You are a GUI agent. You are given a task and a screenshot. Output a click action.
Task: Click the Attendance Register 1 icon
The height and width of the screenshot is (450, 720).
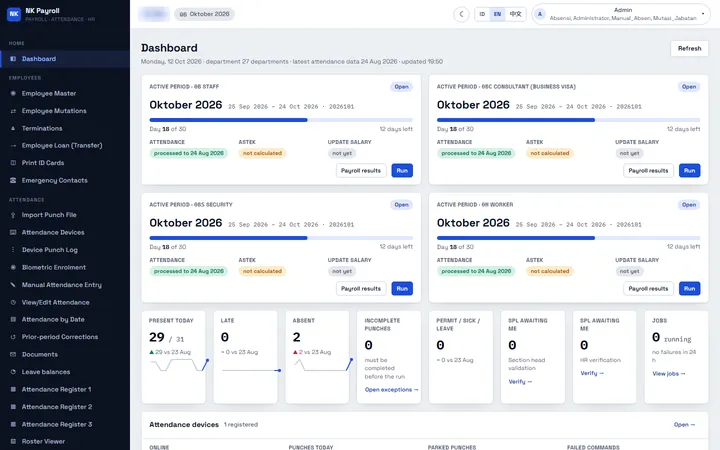click(x=13, y=389)
